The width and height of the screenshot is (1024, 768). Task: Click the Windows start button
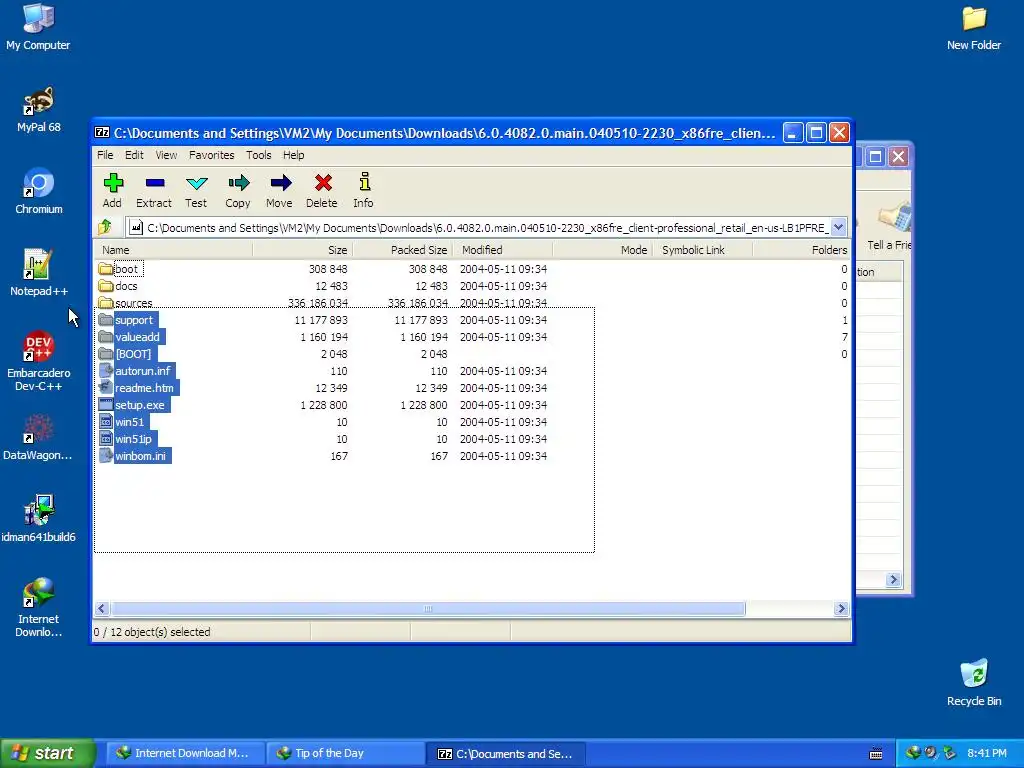48,753
